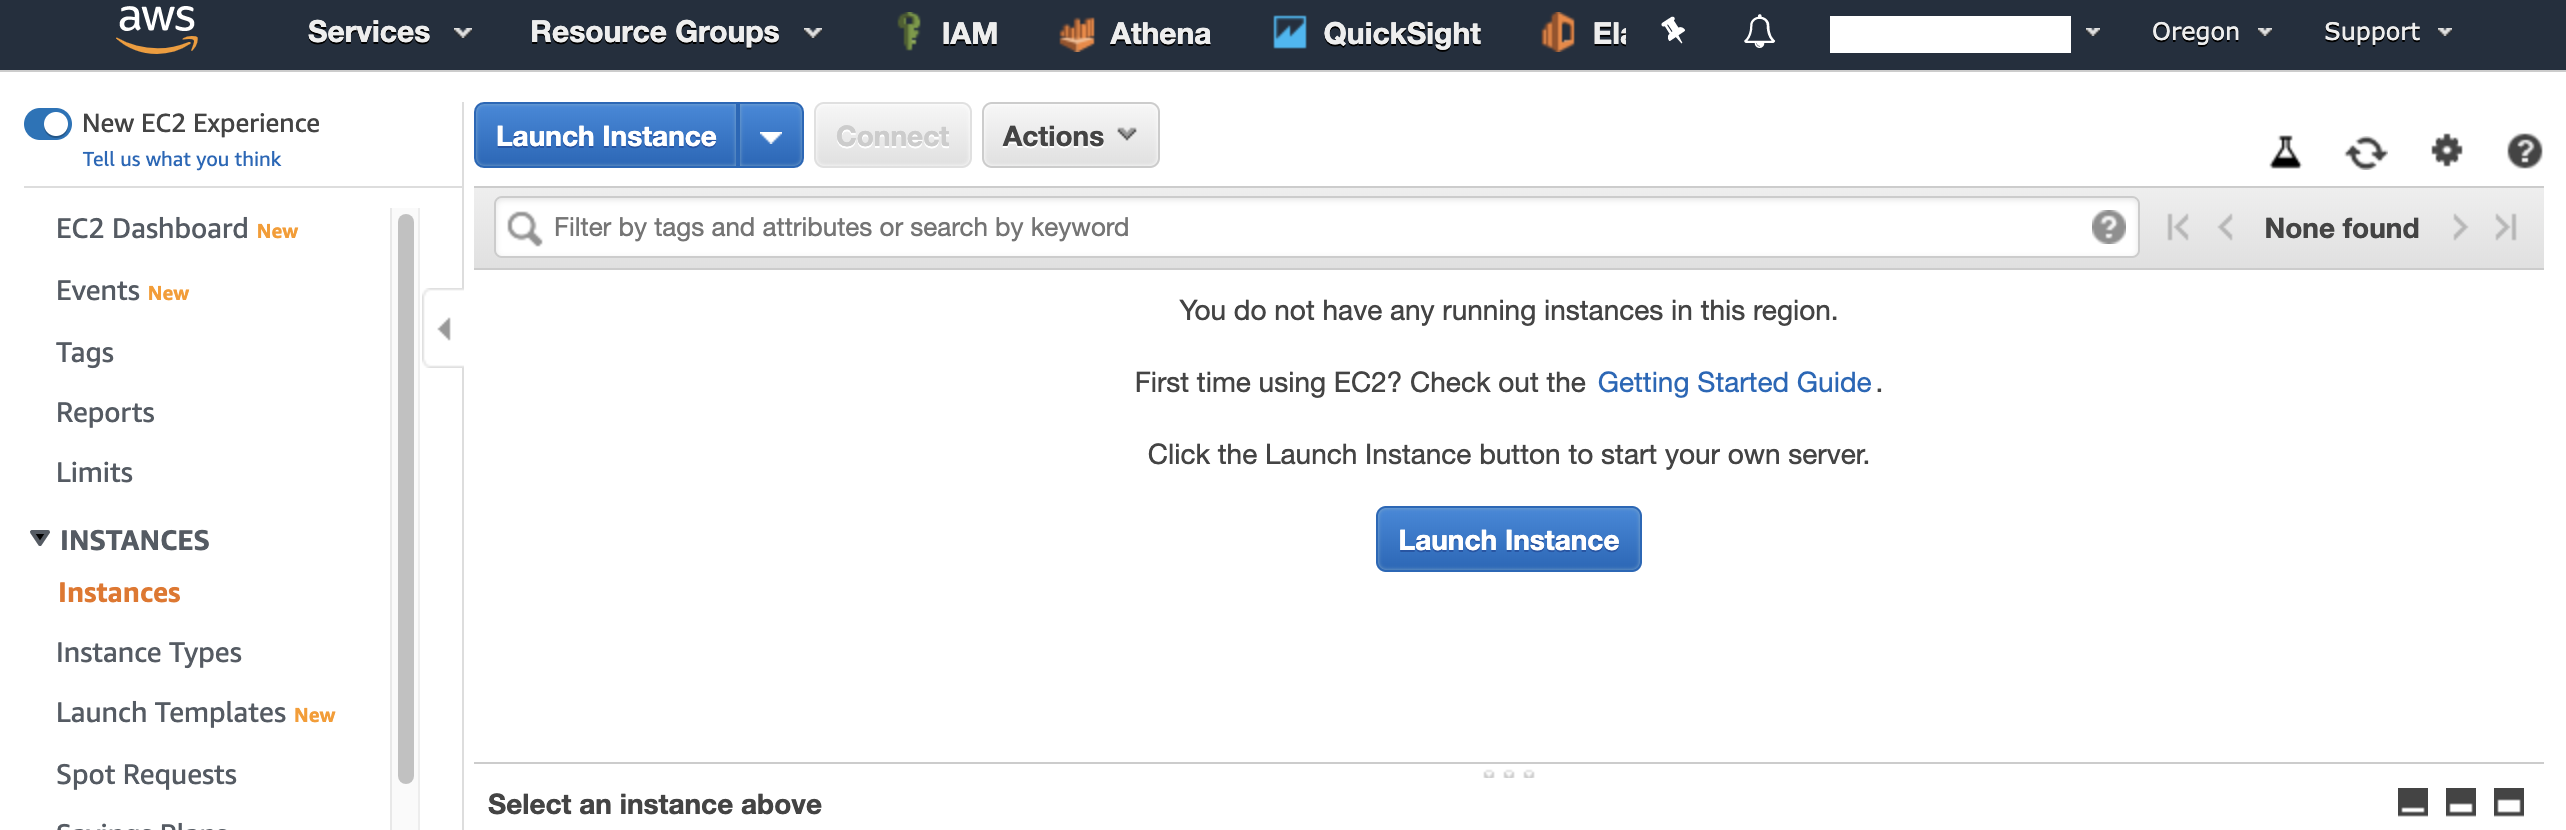Open the notifications bell
The width and height of the screenshot is (2566, 830).
point(1759,32)
